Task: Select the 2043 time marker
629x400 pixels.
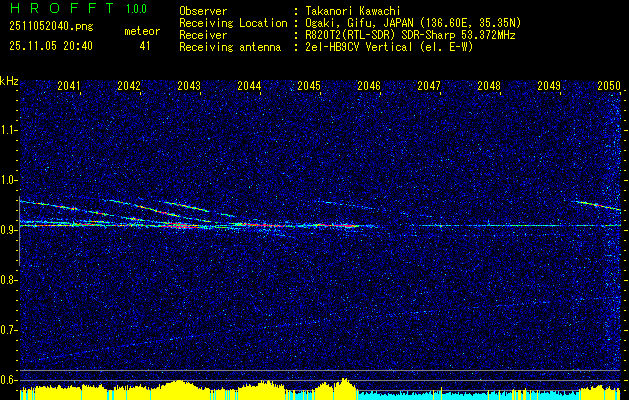Action: 189,86
